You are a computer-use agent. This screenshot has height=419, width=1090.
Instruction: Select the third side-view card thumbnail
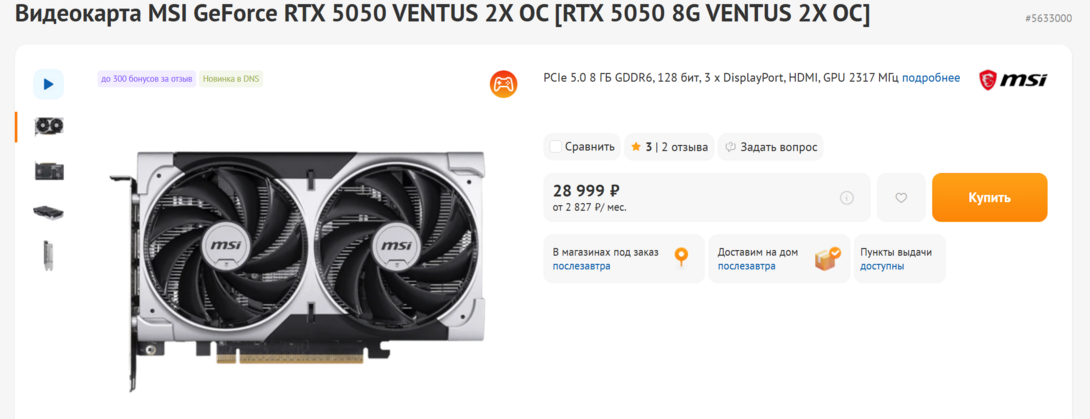(49, 213)
